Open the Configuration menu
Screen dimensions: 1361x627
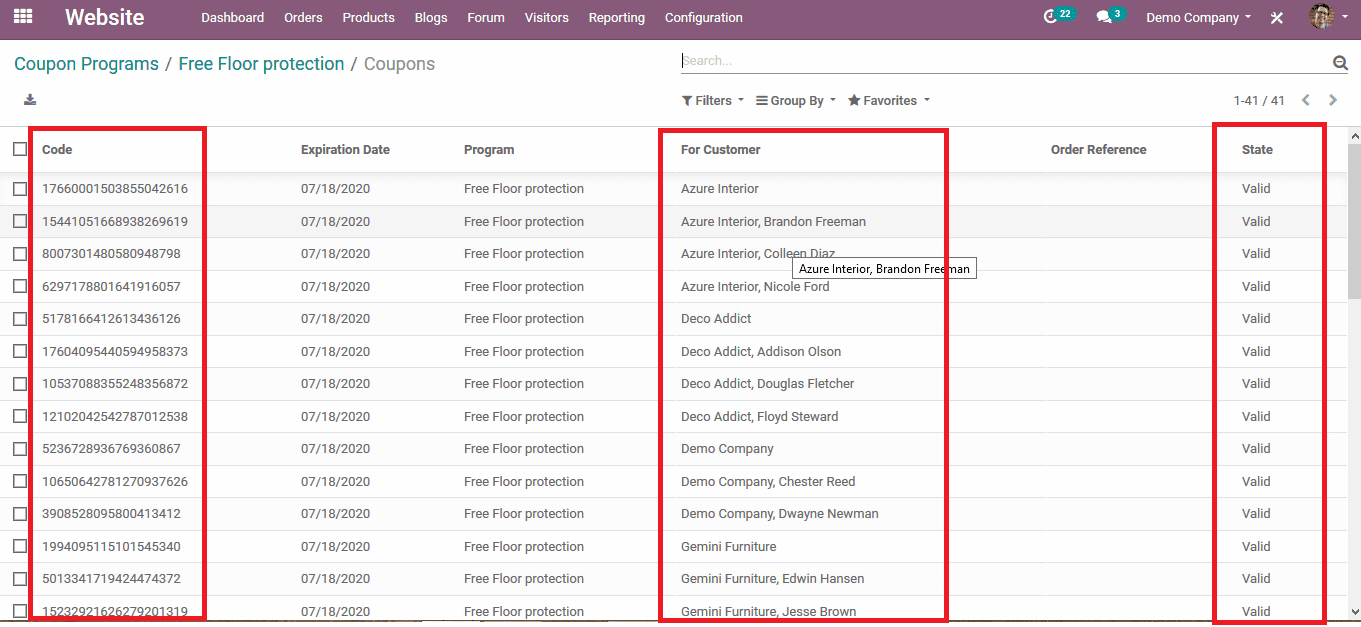coord(704,17)
